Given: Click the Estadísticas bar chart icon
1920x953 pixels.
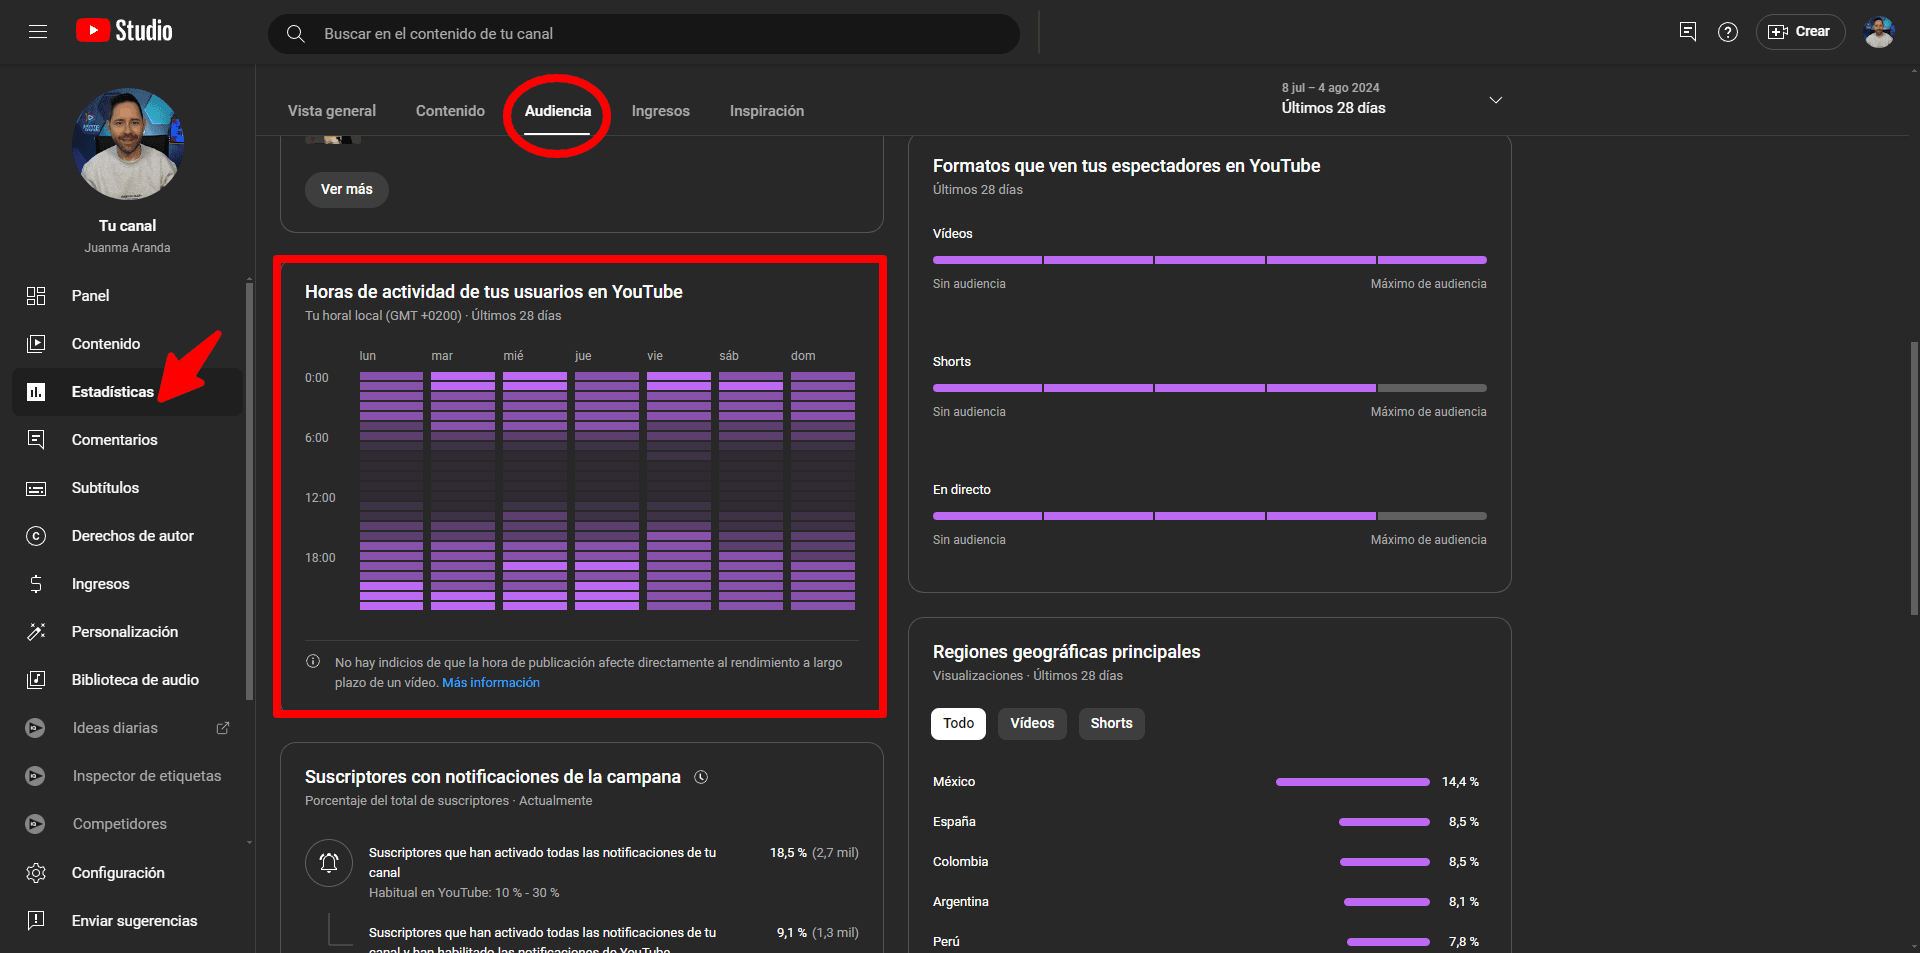Looking at the screenshot, I should click(36, 392).
